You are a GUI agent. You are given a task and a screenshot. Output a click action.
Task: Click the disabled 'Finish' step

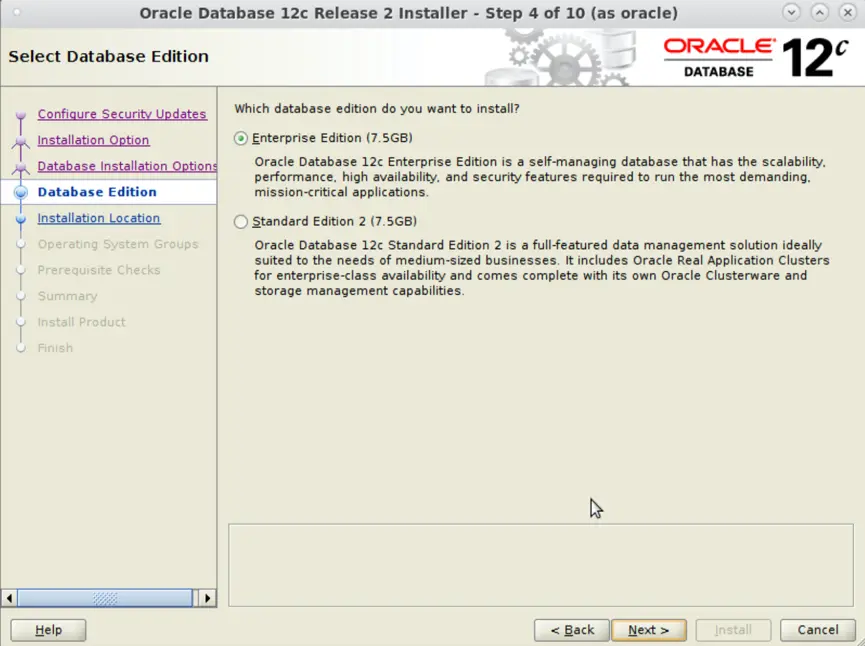coord(55,348)
